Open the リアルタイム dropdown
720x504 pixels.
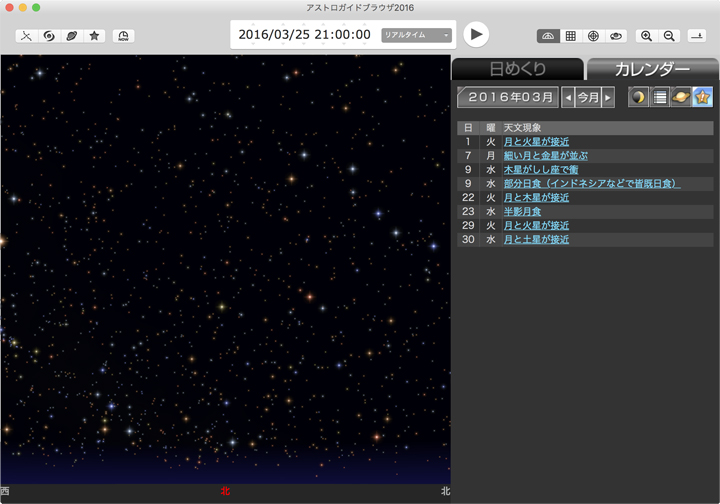click(416, 35)
